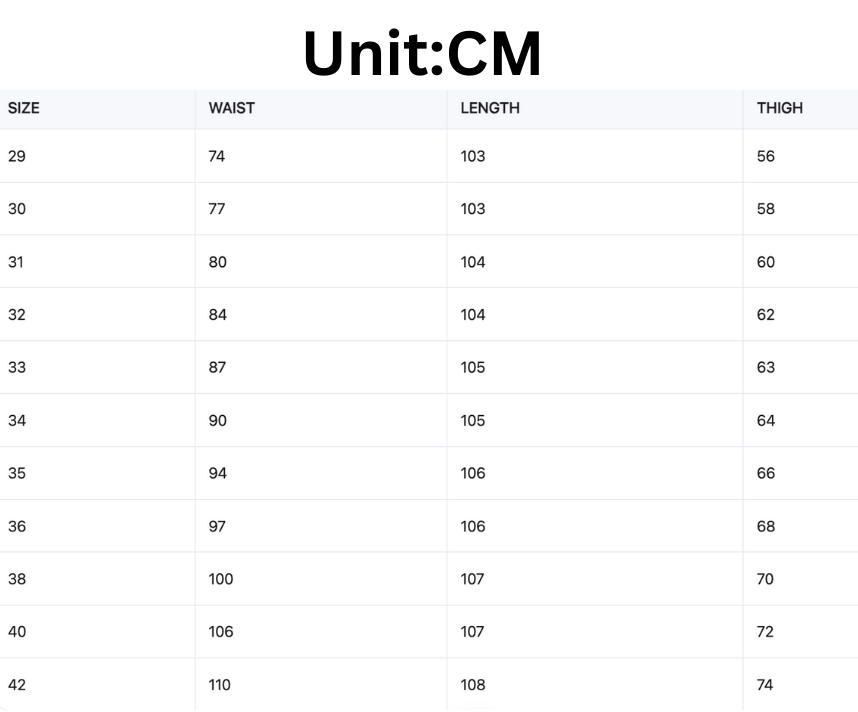
Task: Click length value 108
Action: click(x=473, y=685)
